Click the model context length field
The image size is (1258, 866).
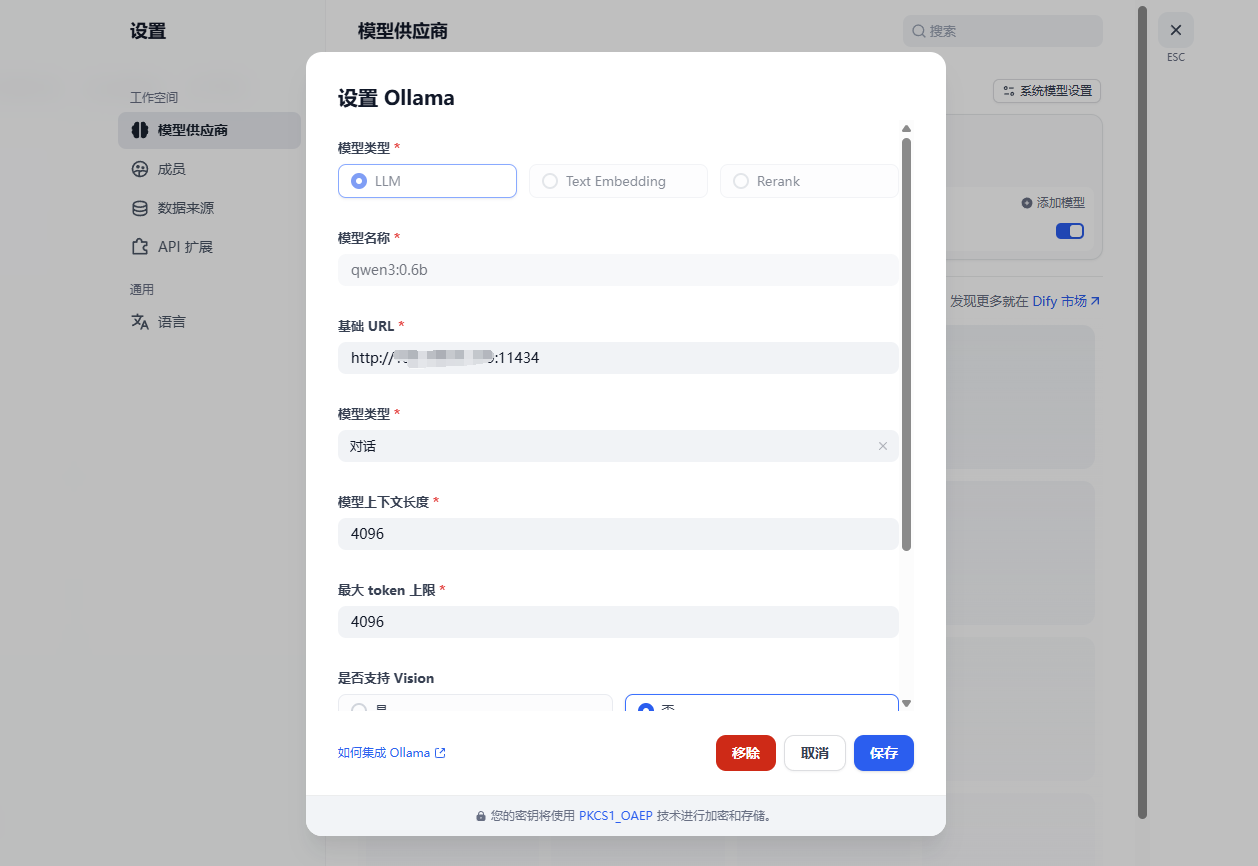[618, 534]
